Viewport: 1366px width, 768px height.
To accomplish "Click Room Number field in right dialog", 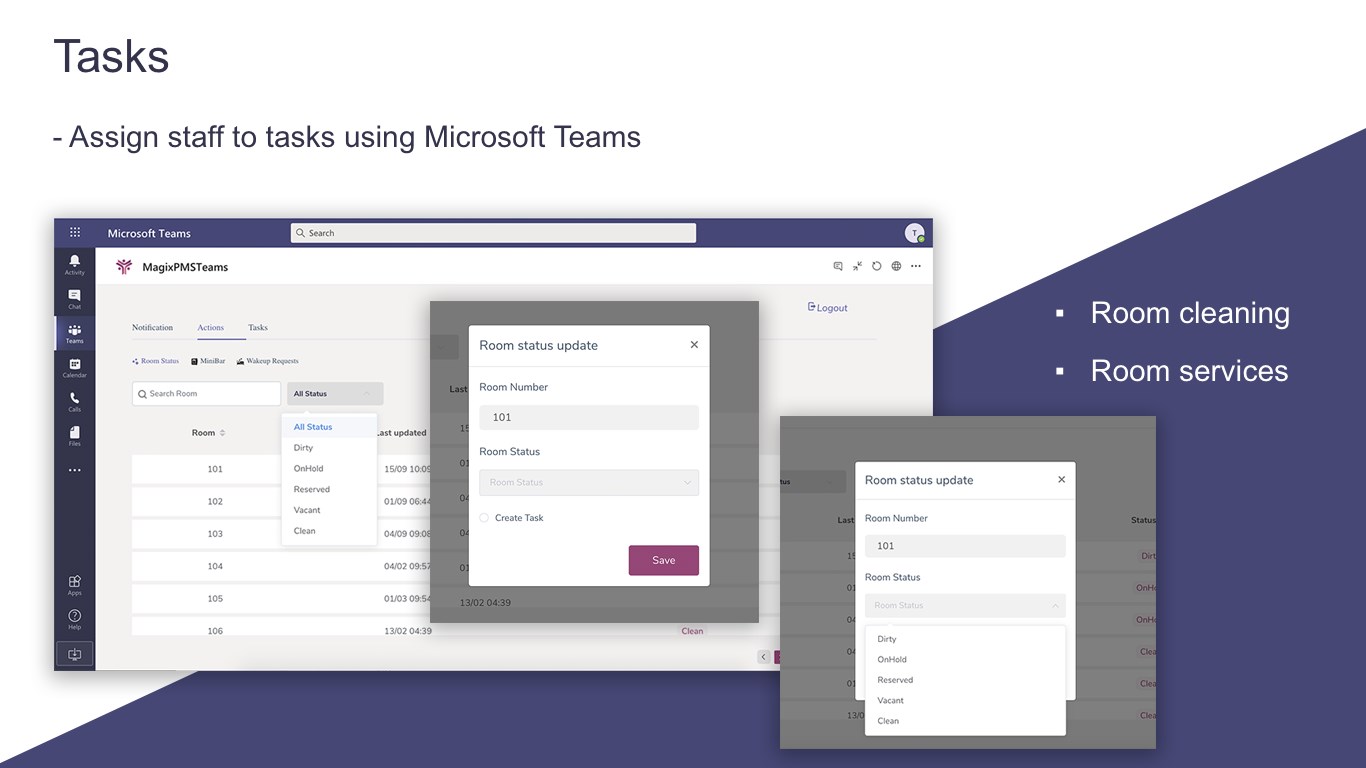I will pyautogui.click(x=965, y=546).
